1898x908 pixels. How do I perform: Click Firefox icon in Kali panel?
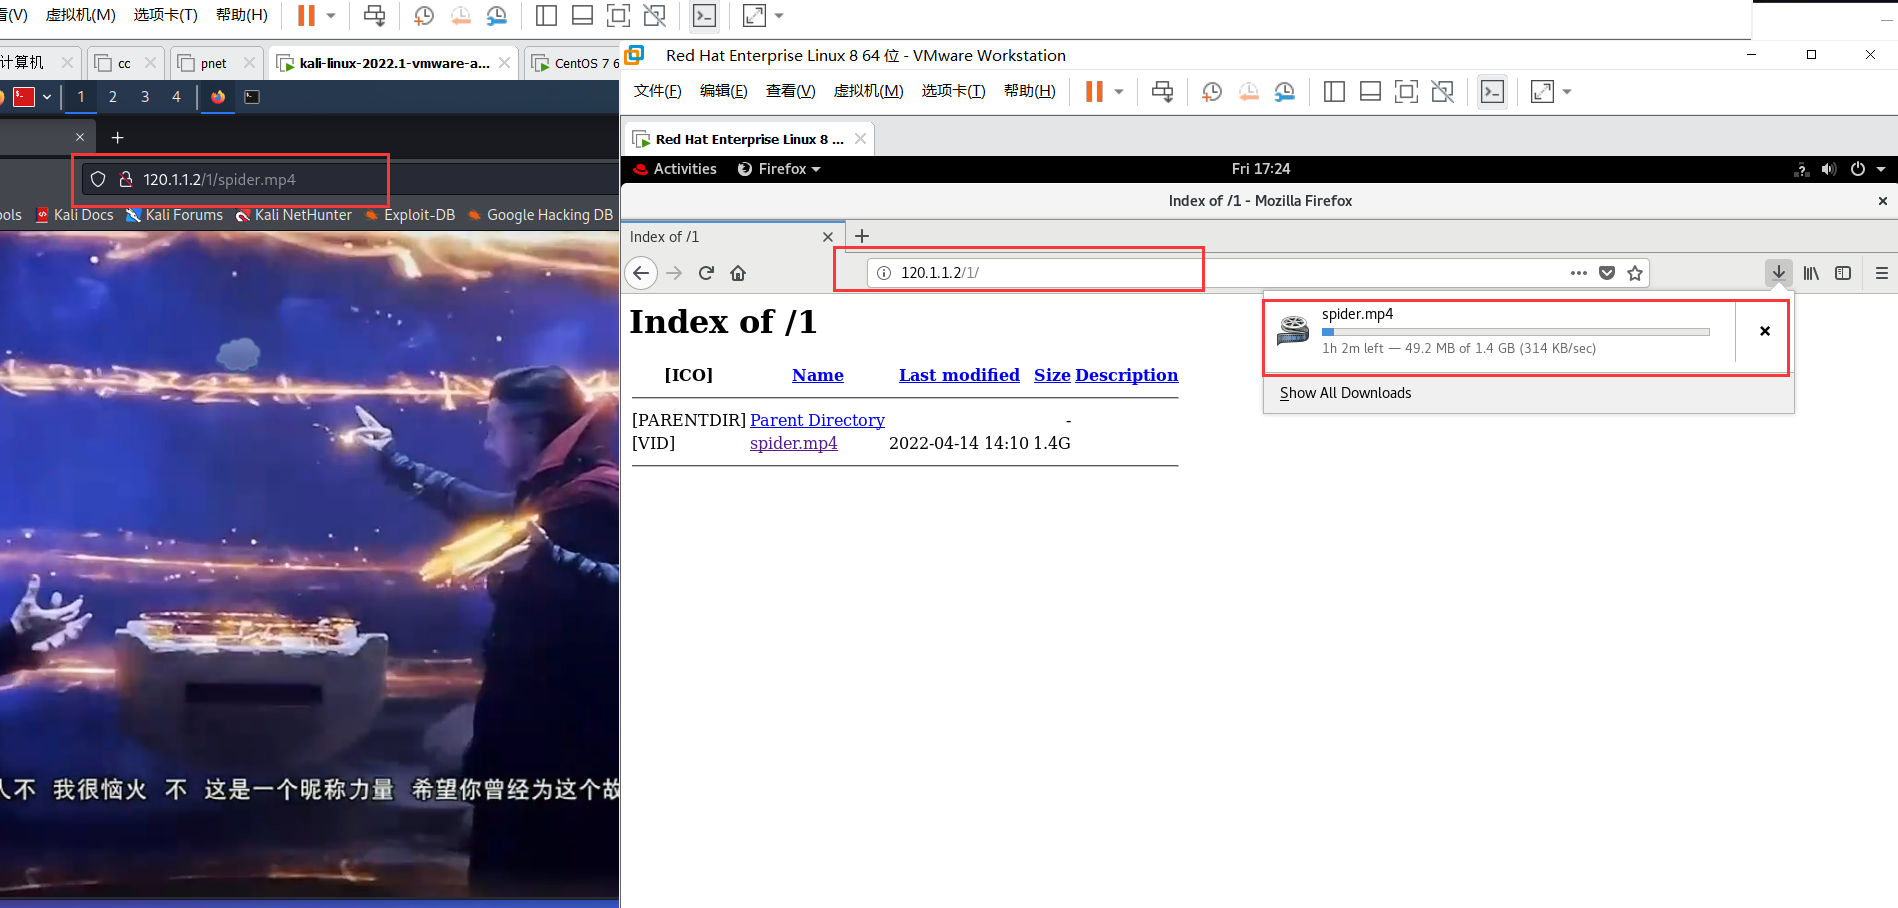[x=218, y=97]
